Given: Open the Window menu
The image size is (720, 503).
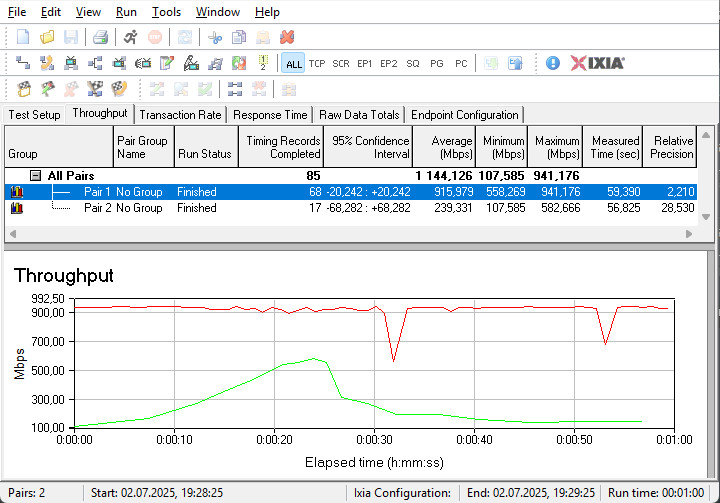Looking at the screenshot, I should tap(218, 12).
